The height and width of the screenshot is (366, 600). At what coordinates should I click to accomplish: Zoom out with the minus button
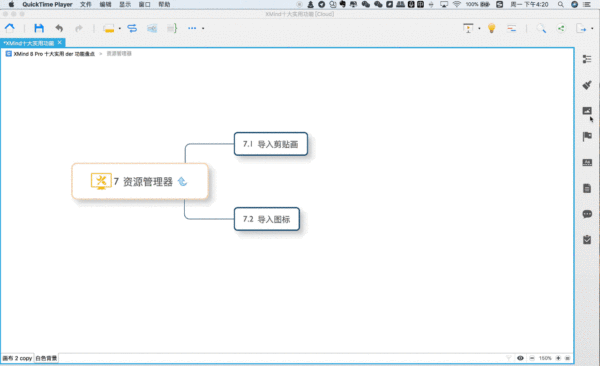532,358
